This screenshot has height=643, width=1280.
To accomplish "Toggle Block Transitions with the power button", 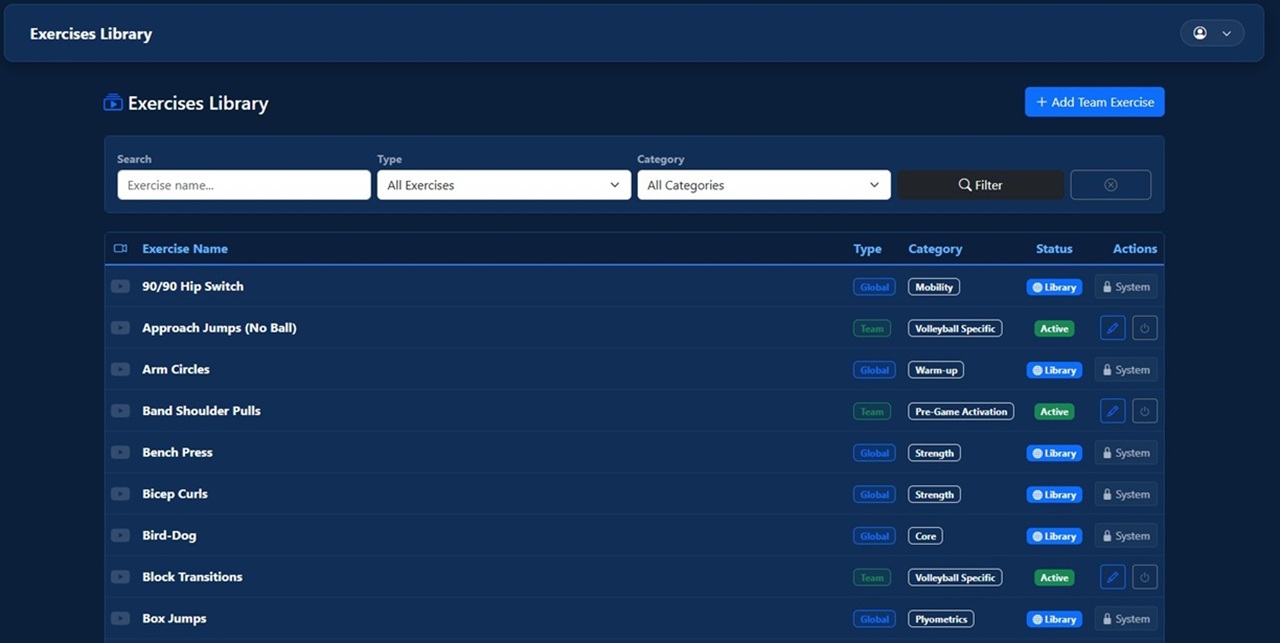I will click(x=1144, y=577).
